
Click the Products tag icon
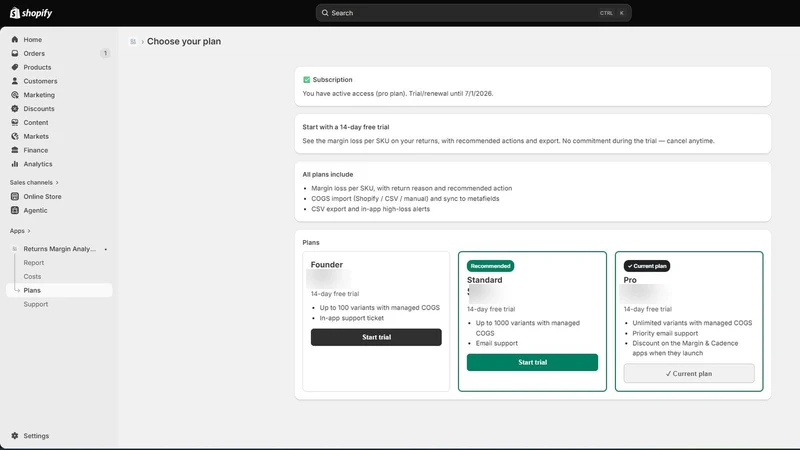pyautogui.click(x=15, y=67)
